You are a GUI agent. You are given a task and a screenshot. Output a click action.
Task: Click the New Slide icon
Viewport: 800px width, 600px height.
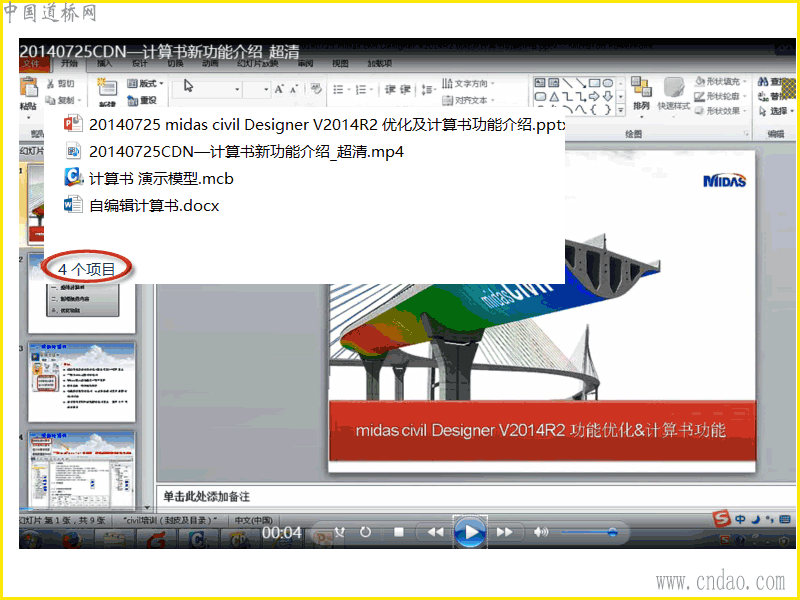[107, 87]
